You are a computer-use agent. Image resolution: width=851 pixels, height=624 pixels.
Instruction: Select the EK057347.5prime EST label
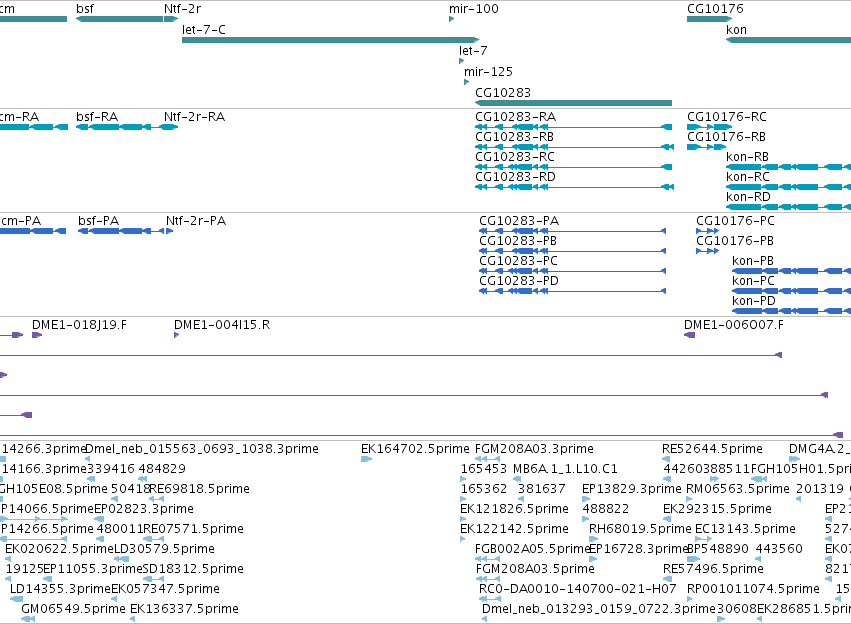tap(166, 589)
